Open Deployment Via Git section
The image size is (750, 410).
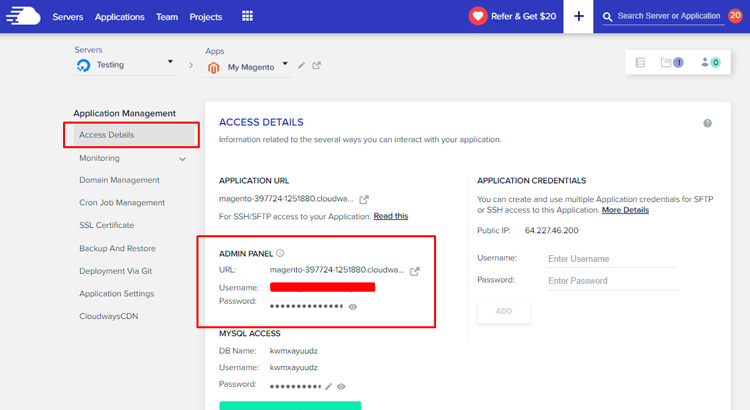point(115,271)
